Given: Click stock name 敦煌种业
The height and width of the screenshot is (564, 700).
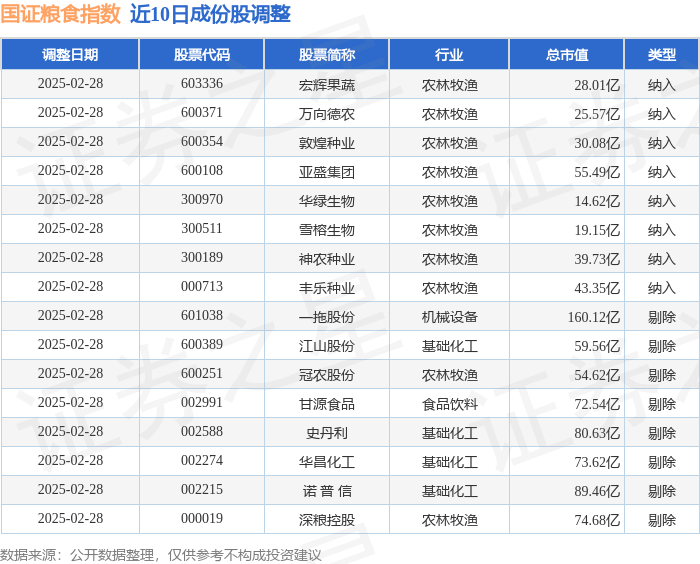Looking at the screenshot, I should tap(327, 142).
